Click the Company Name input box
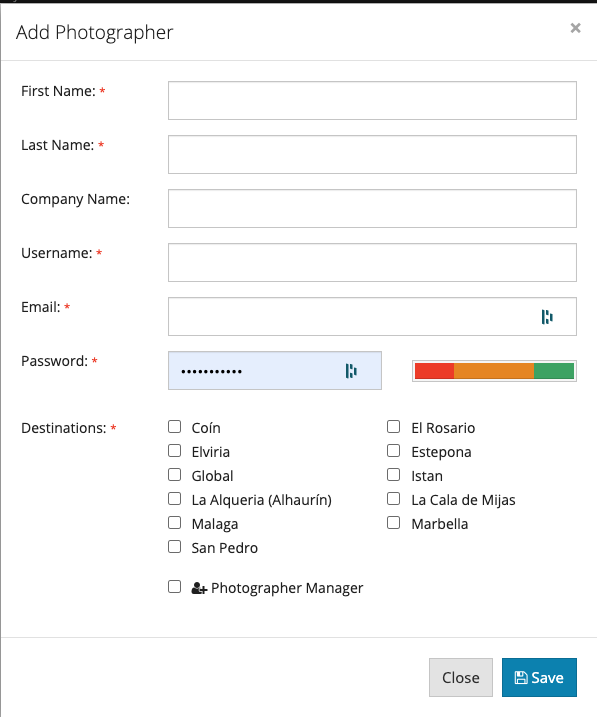The height and width of the screenshot is (717, 597). pos(372,209)
